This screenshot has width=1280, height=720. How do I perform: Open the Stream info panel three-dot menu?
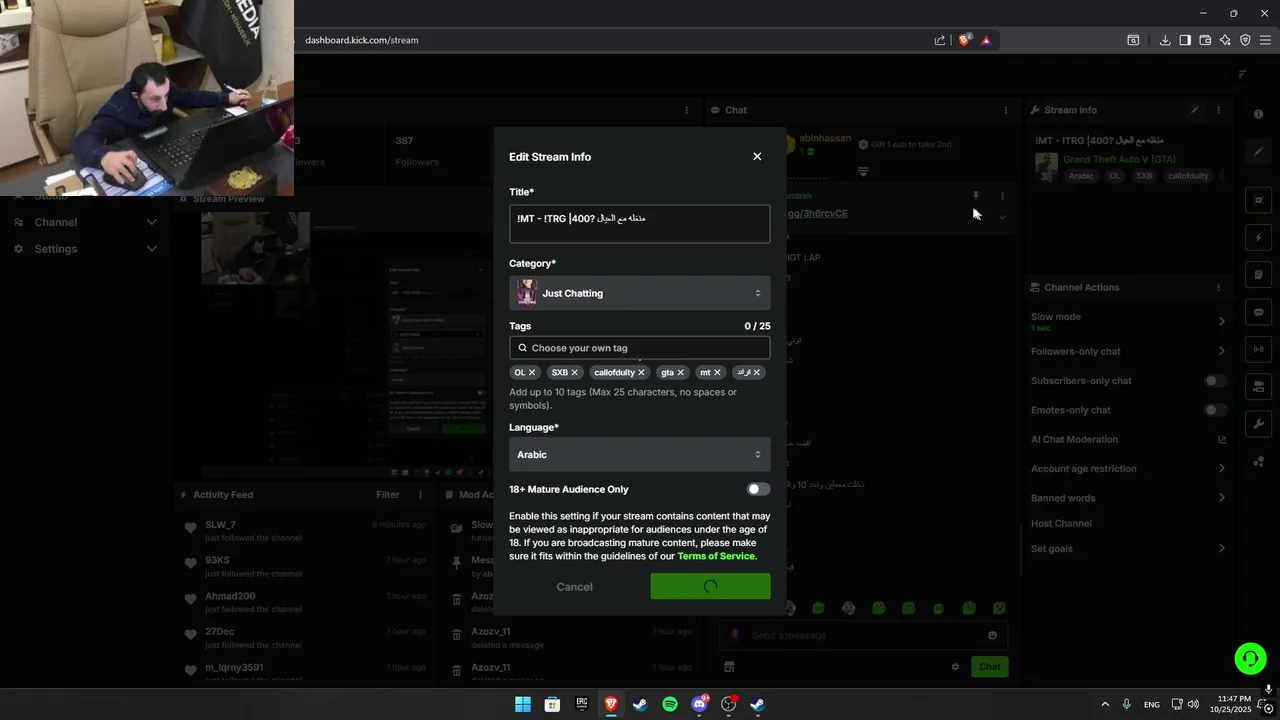pyautogui.click(x=1218, y=110)
